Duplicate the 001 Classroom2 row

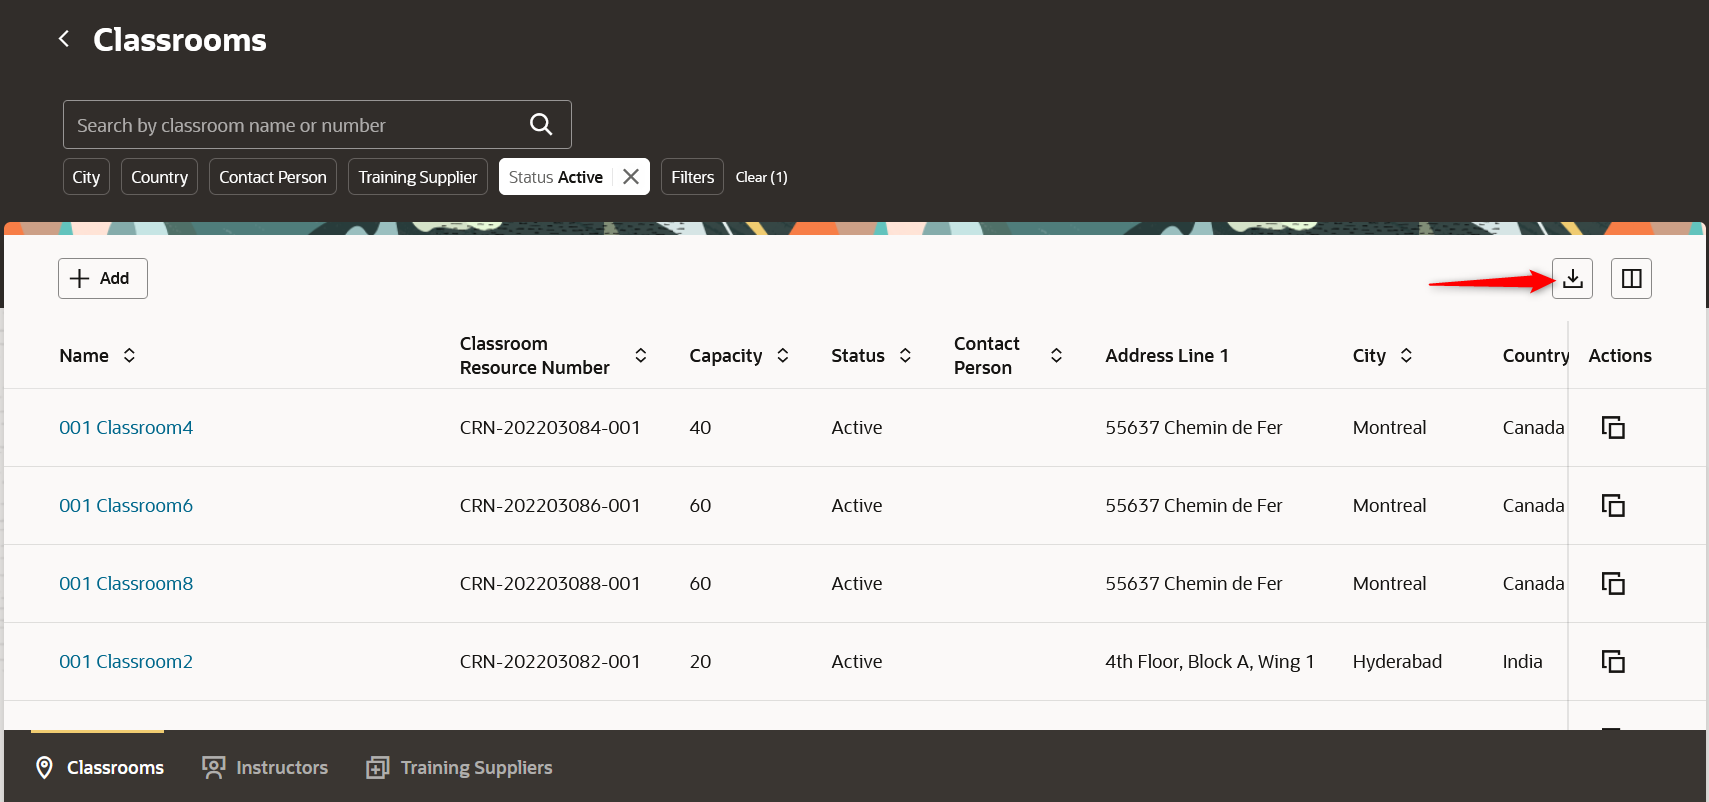tap(1613, 661)
